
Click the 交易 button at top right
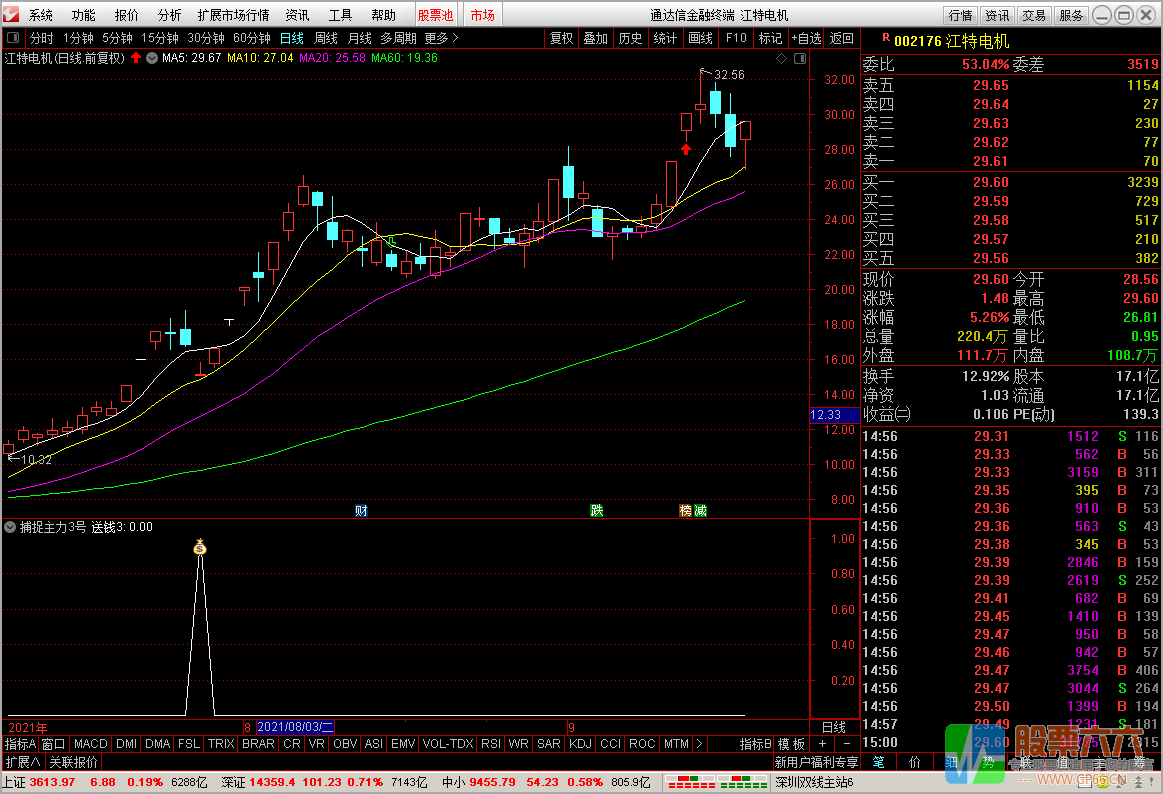click(x=1033, y=15)
